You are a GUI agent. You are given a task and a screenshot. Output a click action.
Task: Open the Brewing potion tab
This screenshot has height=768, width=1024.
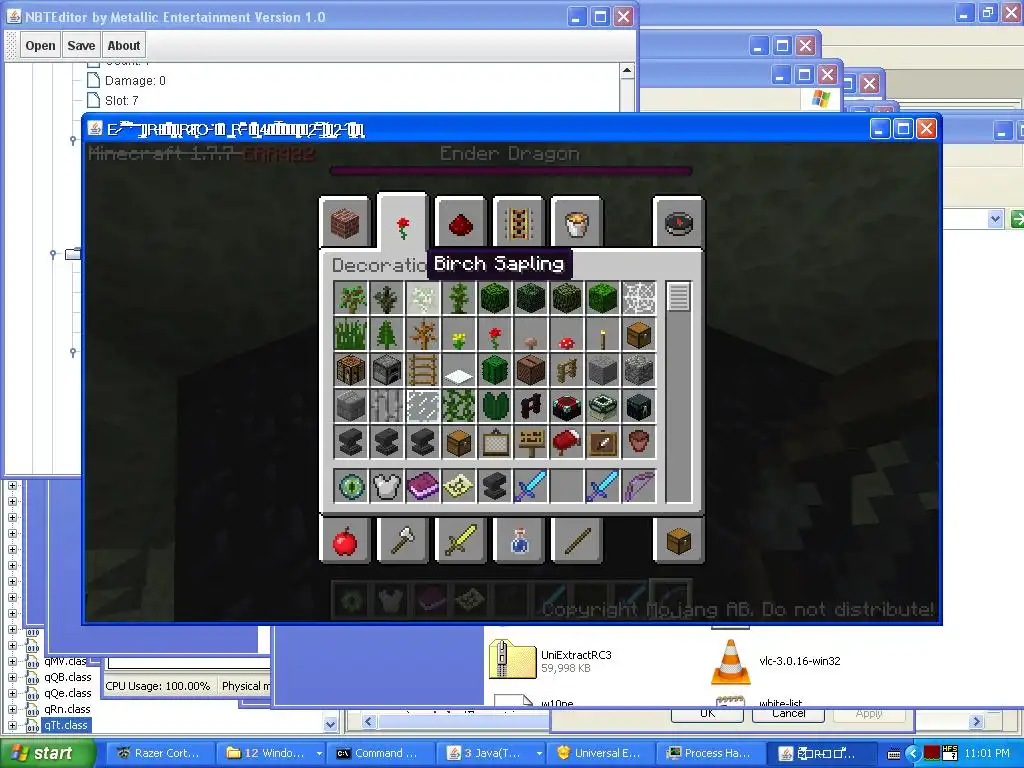tap(519, 539)
